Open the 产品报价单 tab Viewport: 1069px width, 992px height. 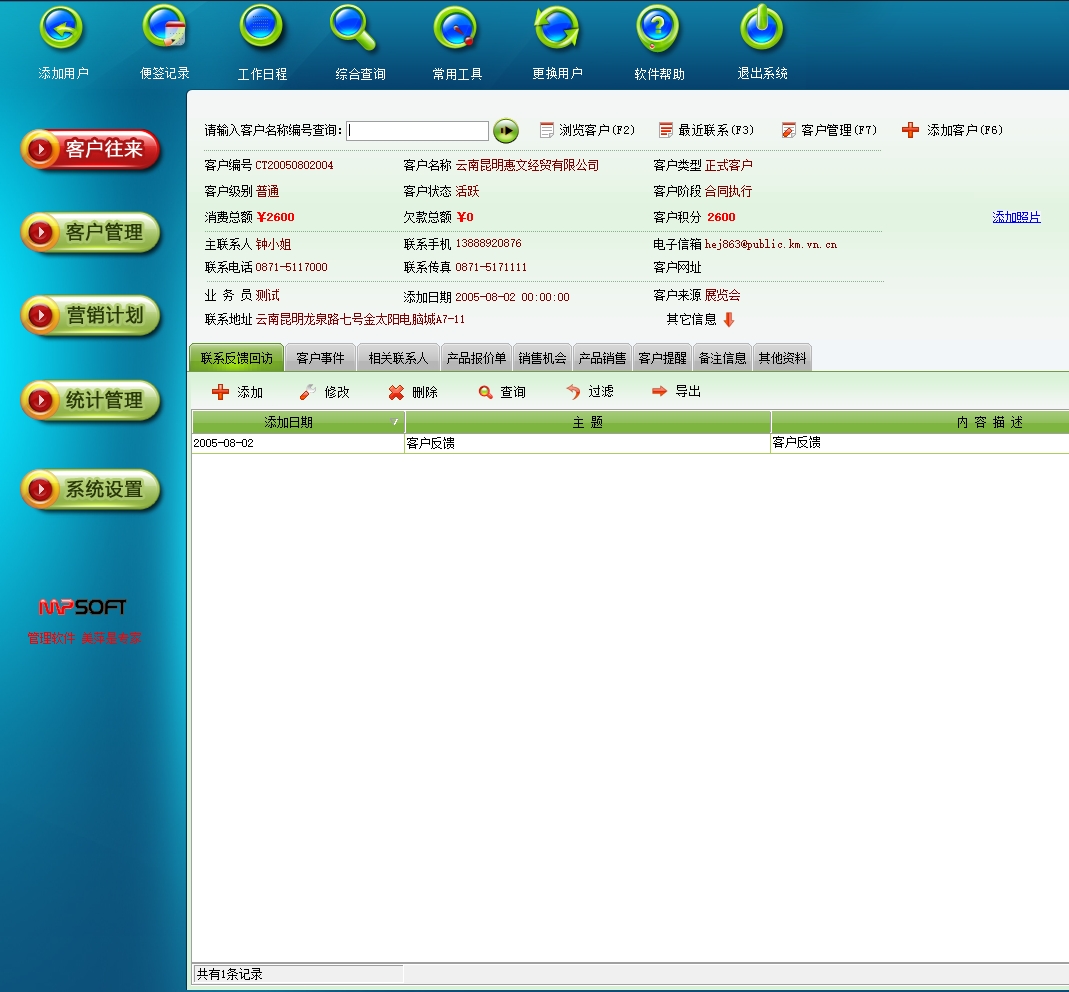click(476, 358)
